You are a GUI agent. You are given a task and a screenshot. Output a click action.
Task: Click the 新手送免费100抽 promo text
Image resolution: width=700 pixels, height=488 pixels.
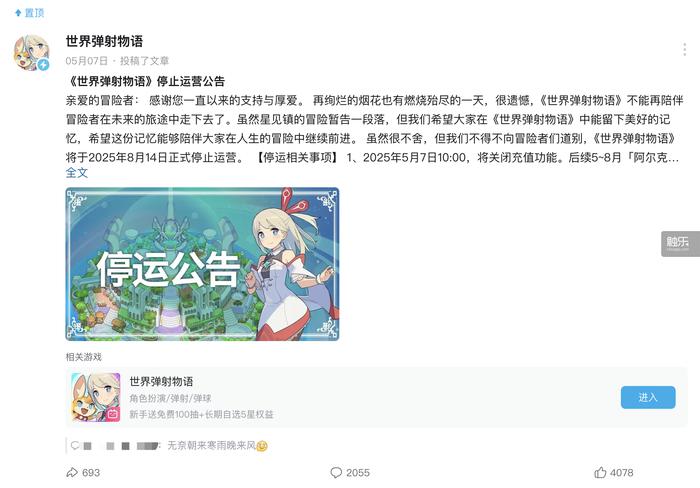coord(201,414)
